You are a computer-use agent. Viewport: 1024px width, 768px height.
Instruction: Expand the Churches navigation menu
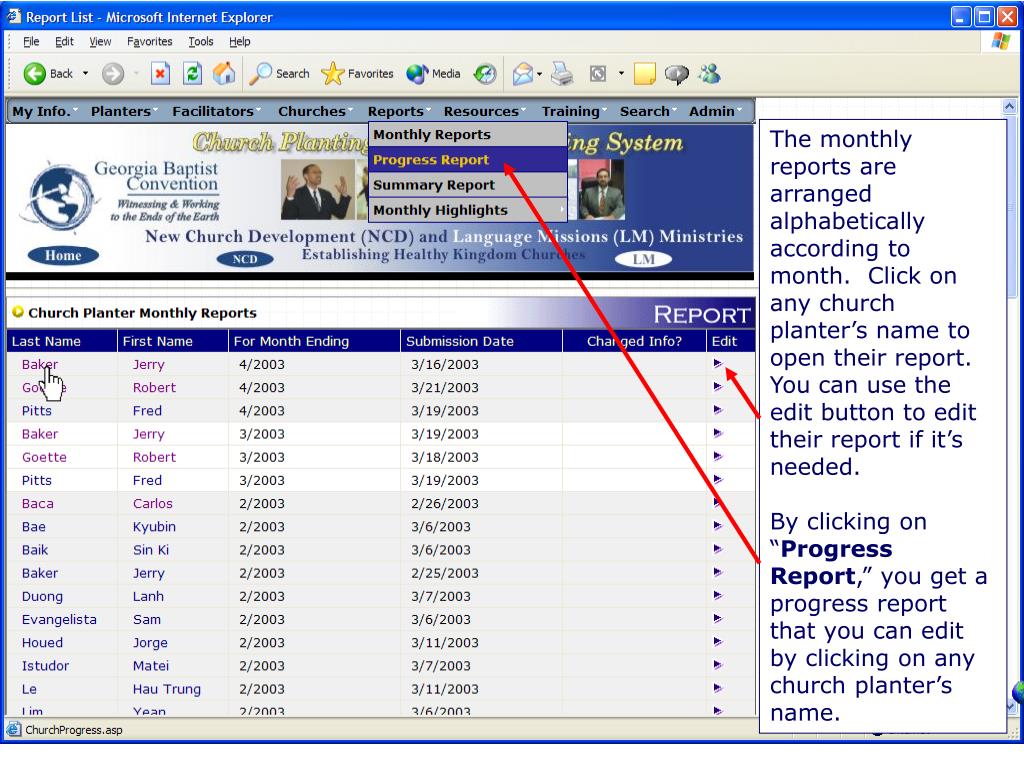[315, 112]
